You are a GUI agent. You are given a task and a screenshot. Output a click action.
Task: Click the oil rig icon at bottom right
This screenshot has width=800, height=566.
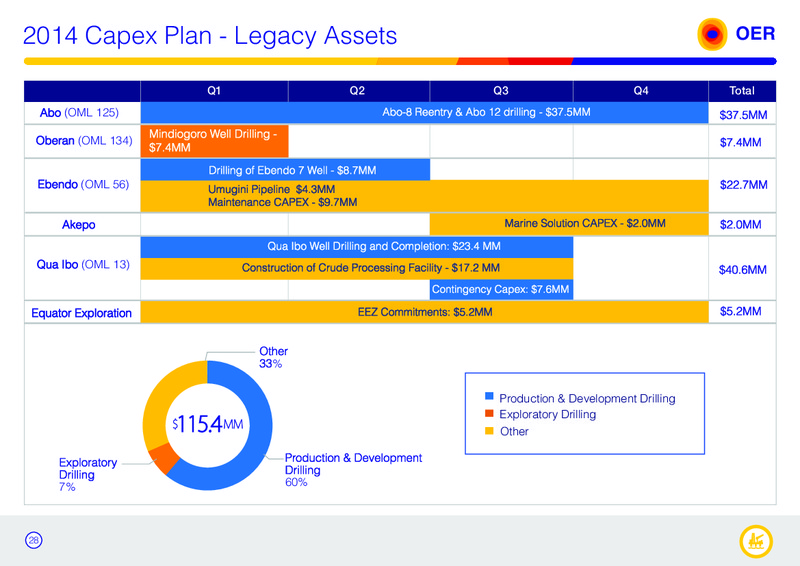[756, 542]
